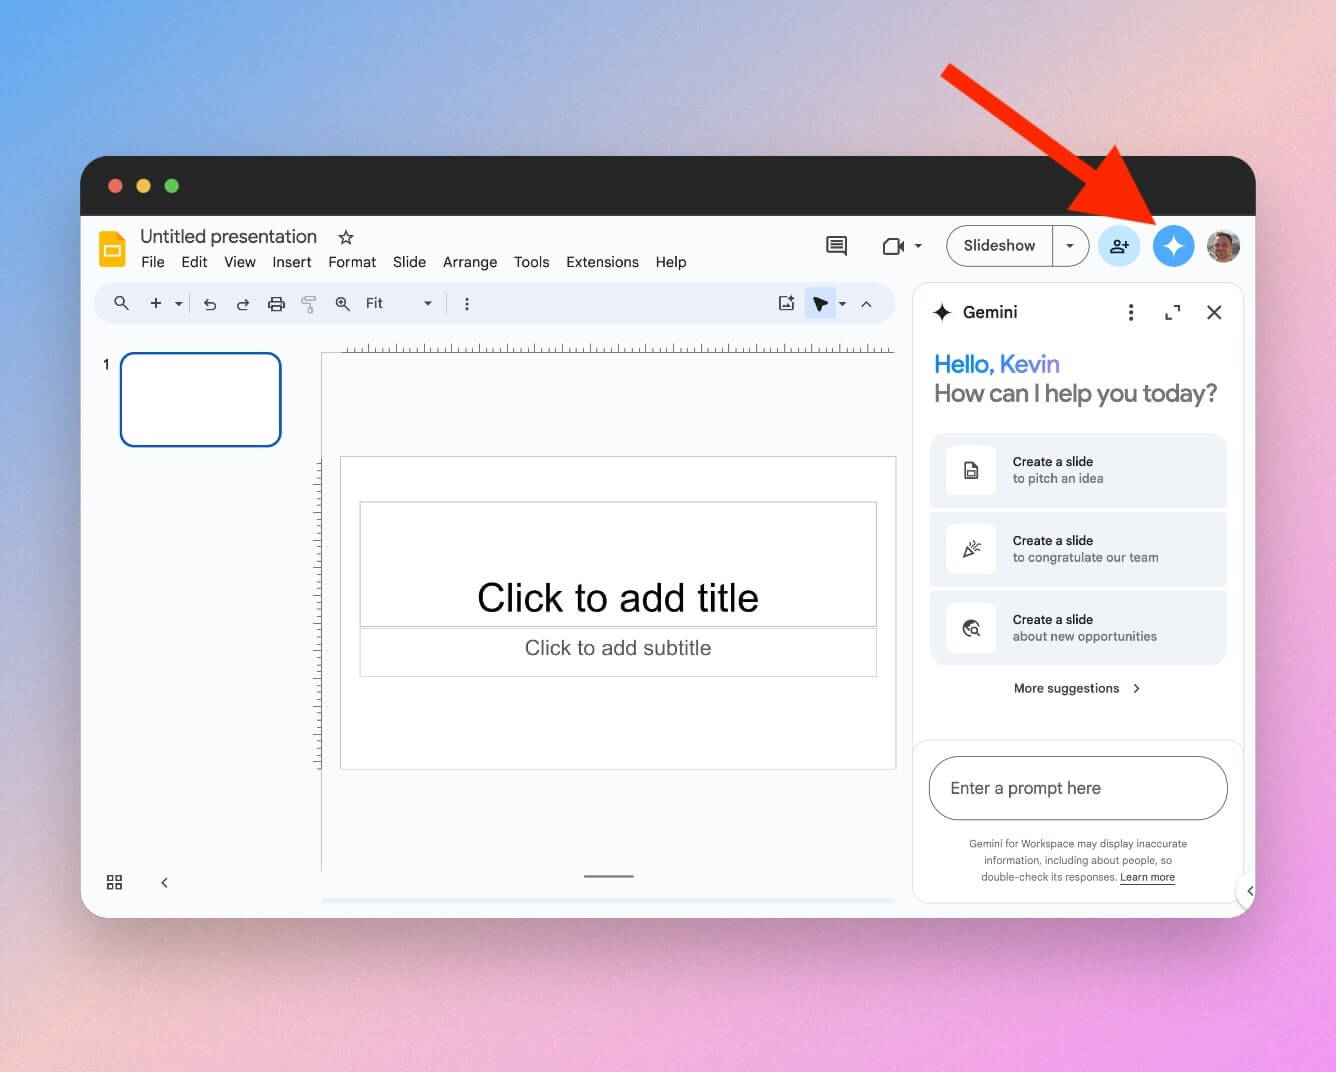Open comment history icon
This screenshot has height=1072, width=1336.
coord(836,245)
